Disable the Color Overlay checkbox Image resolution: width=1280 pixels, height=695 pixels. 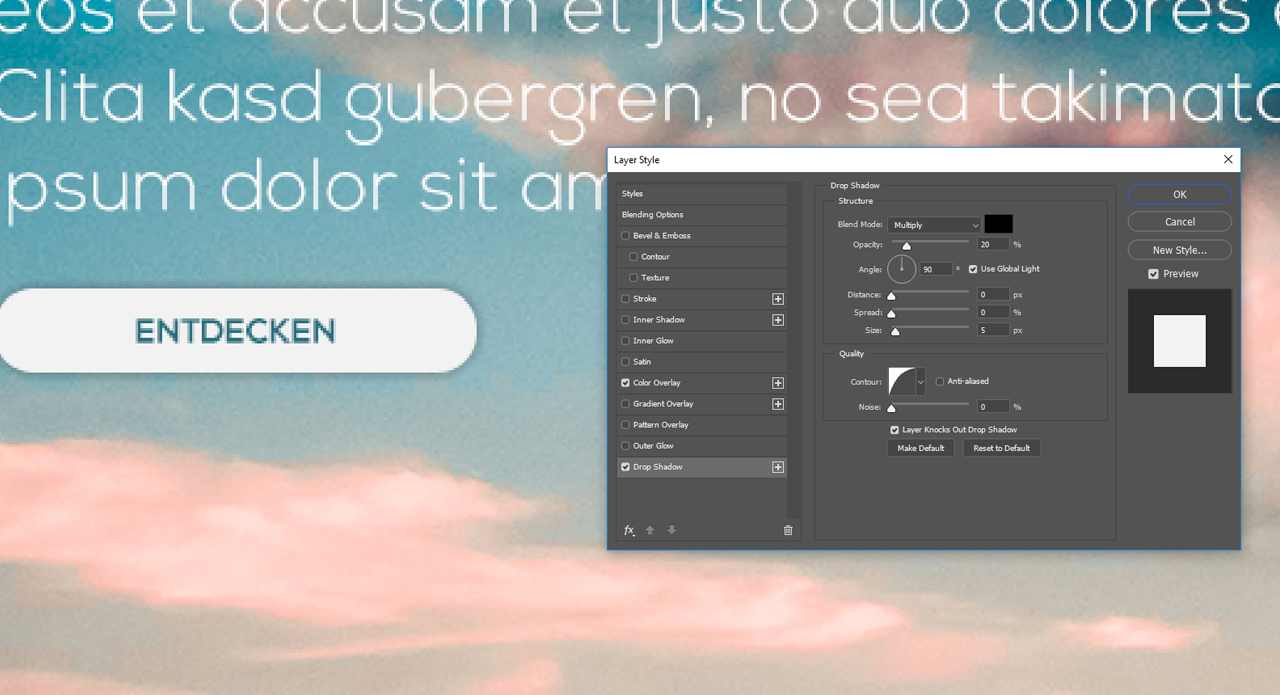click(x=626, y=383)
